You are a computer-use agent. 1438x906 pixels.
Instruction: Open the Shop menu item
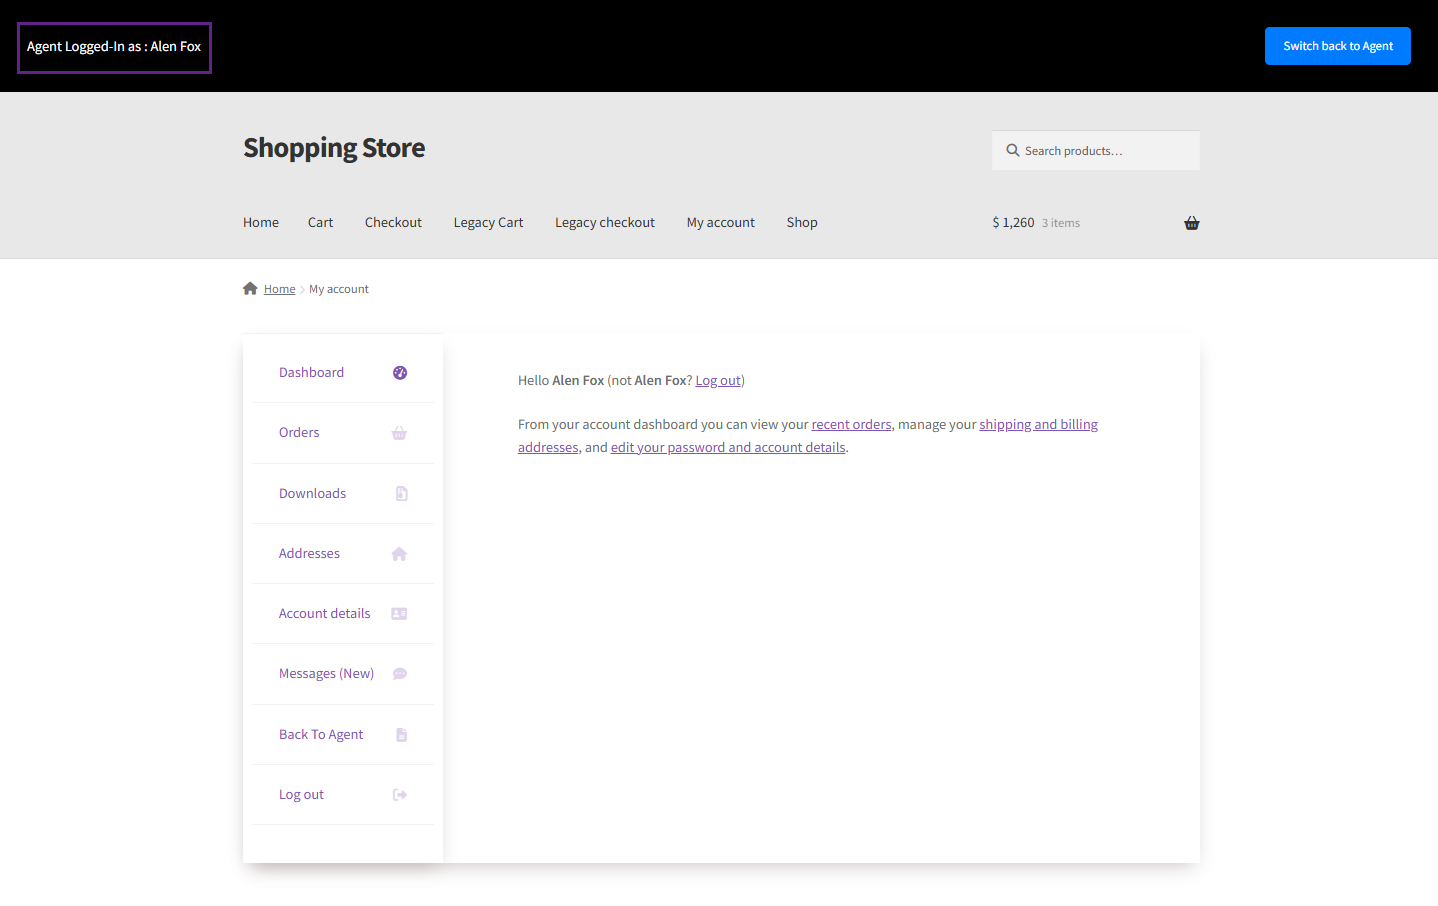tap(802, 222)
